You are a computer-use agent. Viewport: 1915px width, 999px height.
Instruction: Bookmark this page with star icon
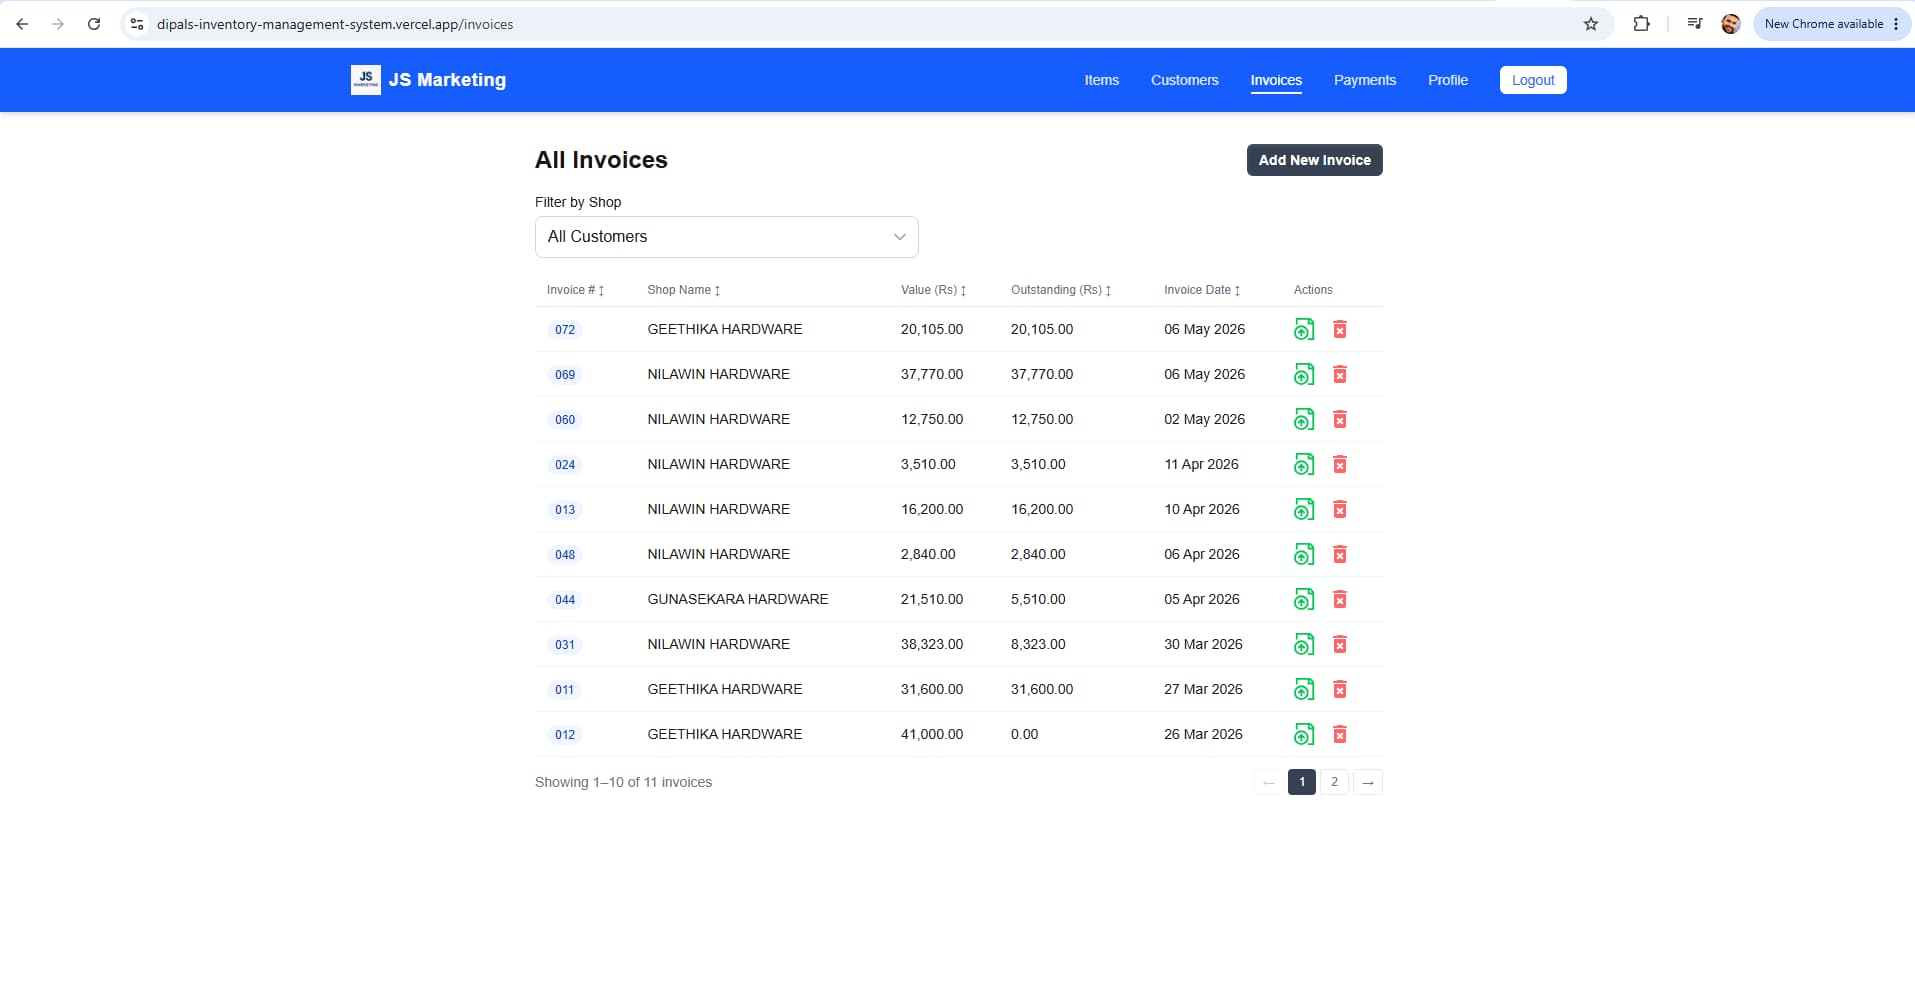point(1591,24)
